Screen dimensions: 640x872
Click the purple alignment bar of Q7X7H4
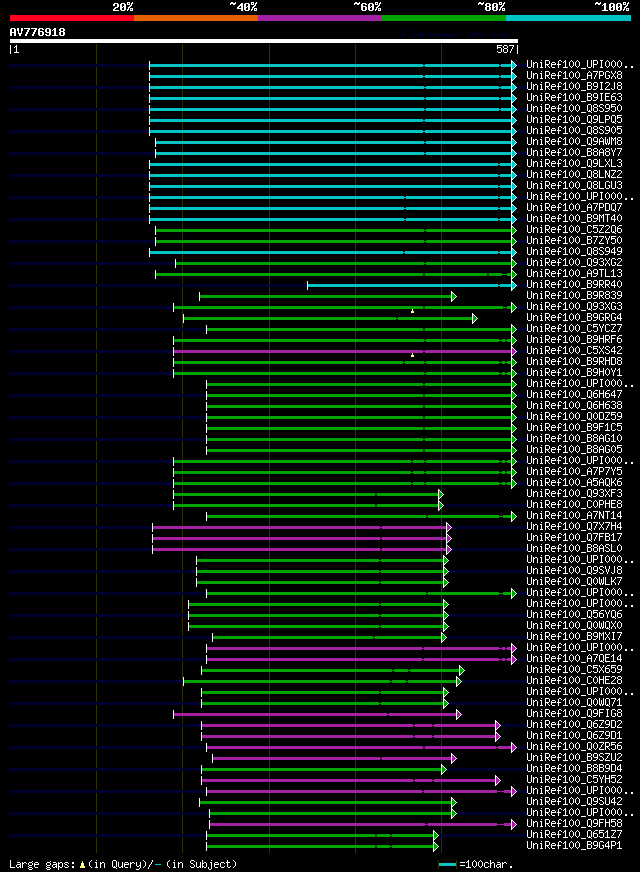click(x=301, y=528)
